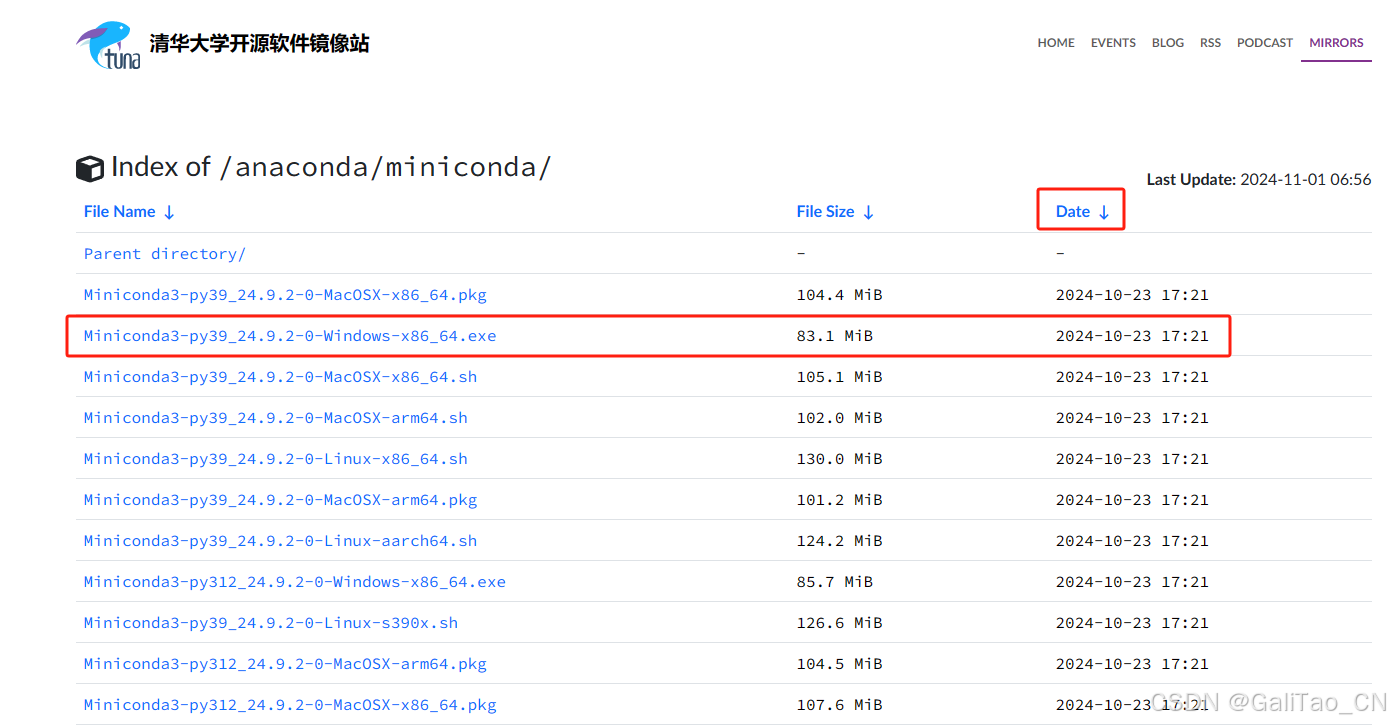Download Miniconda3-py39_24.9.2-0-Linux-s390x.sh

[271, 623]
